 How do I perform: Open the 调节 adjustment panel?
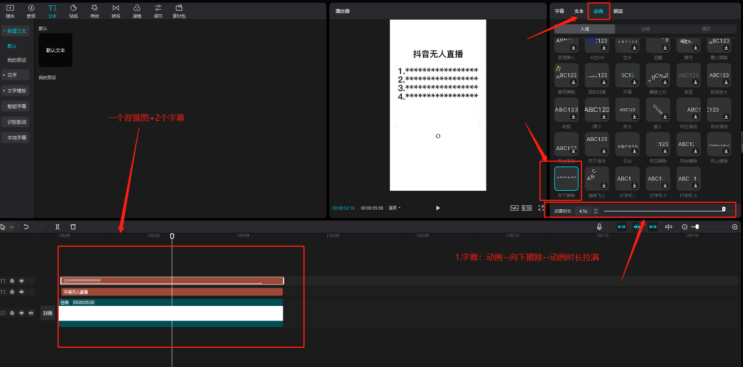pyautogui.click(x=158, y=10)
